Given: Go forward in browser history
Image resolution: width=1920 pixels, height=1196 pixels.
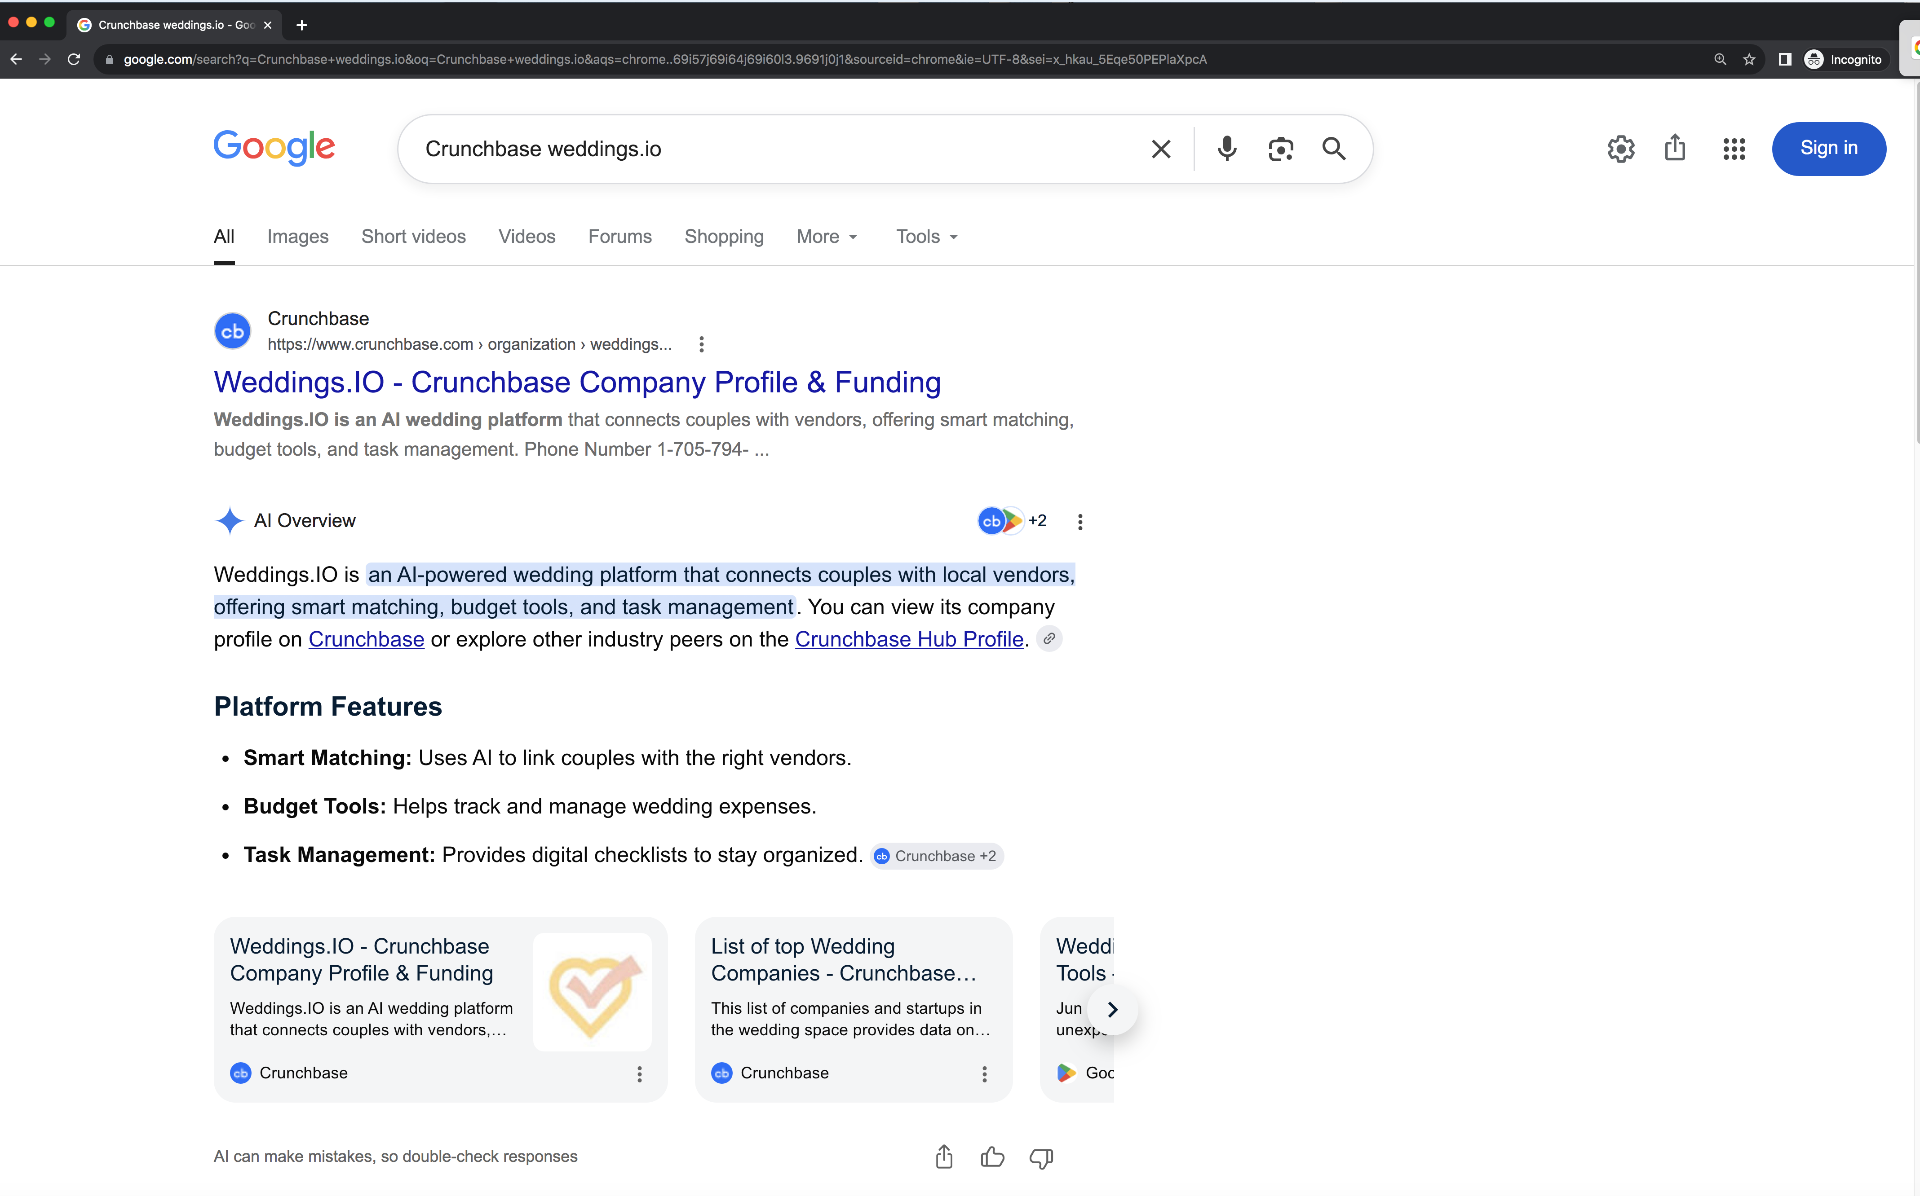Looking at the screenshot, I should point(44,59).
